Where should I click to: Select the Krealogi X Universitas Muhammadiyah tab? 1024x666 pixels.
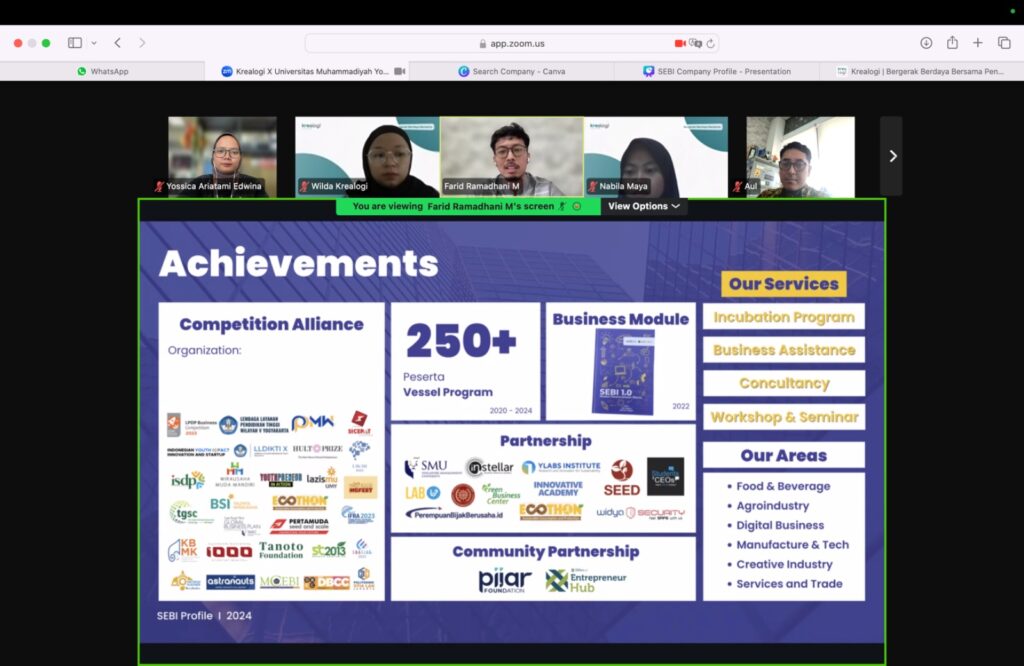coord(306,71)
